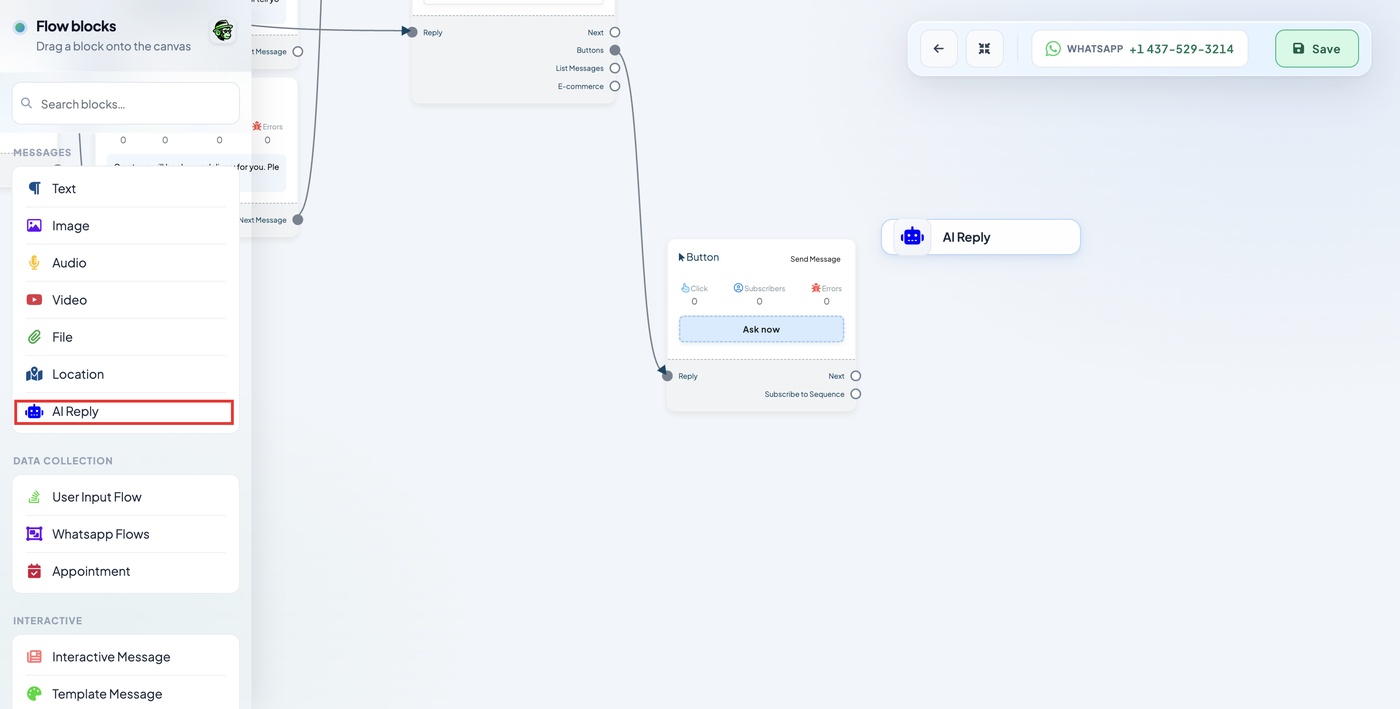This screenshot has height=709, width=1400.
Task: Select the User Input Flow icon
Action: 34,497
